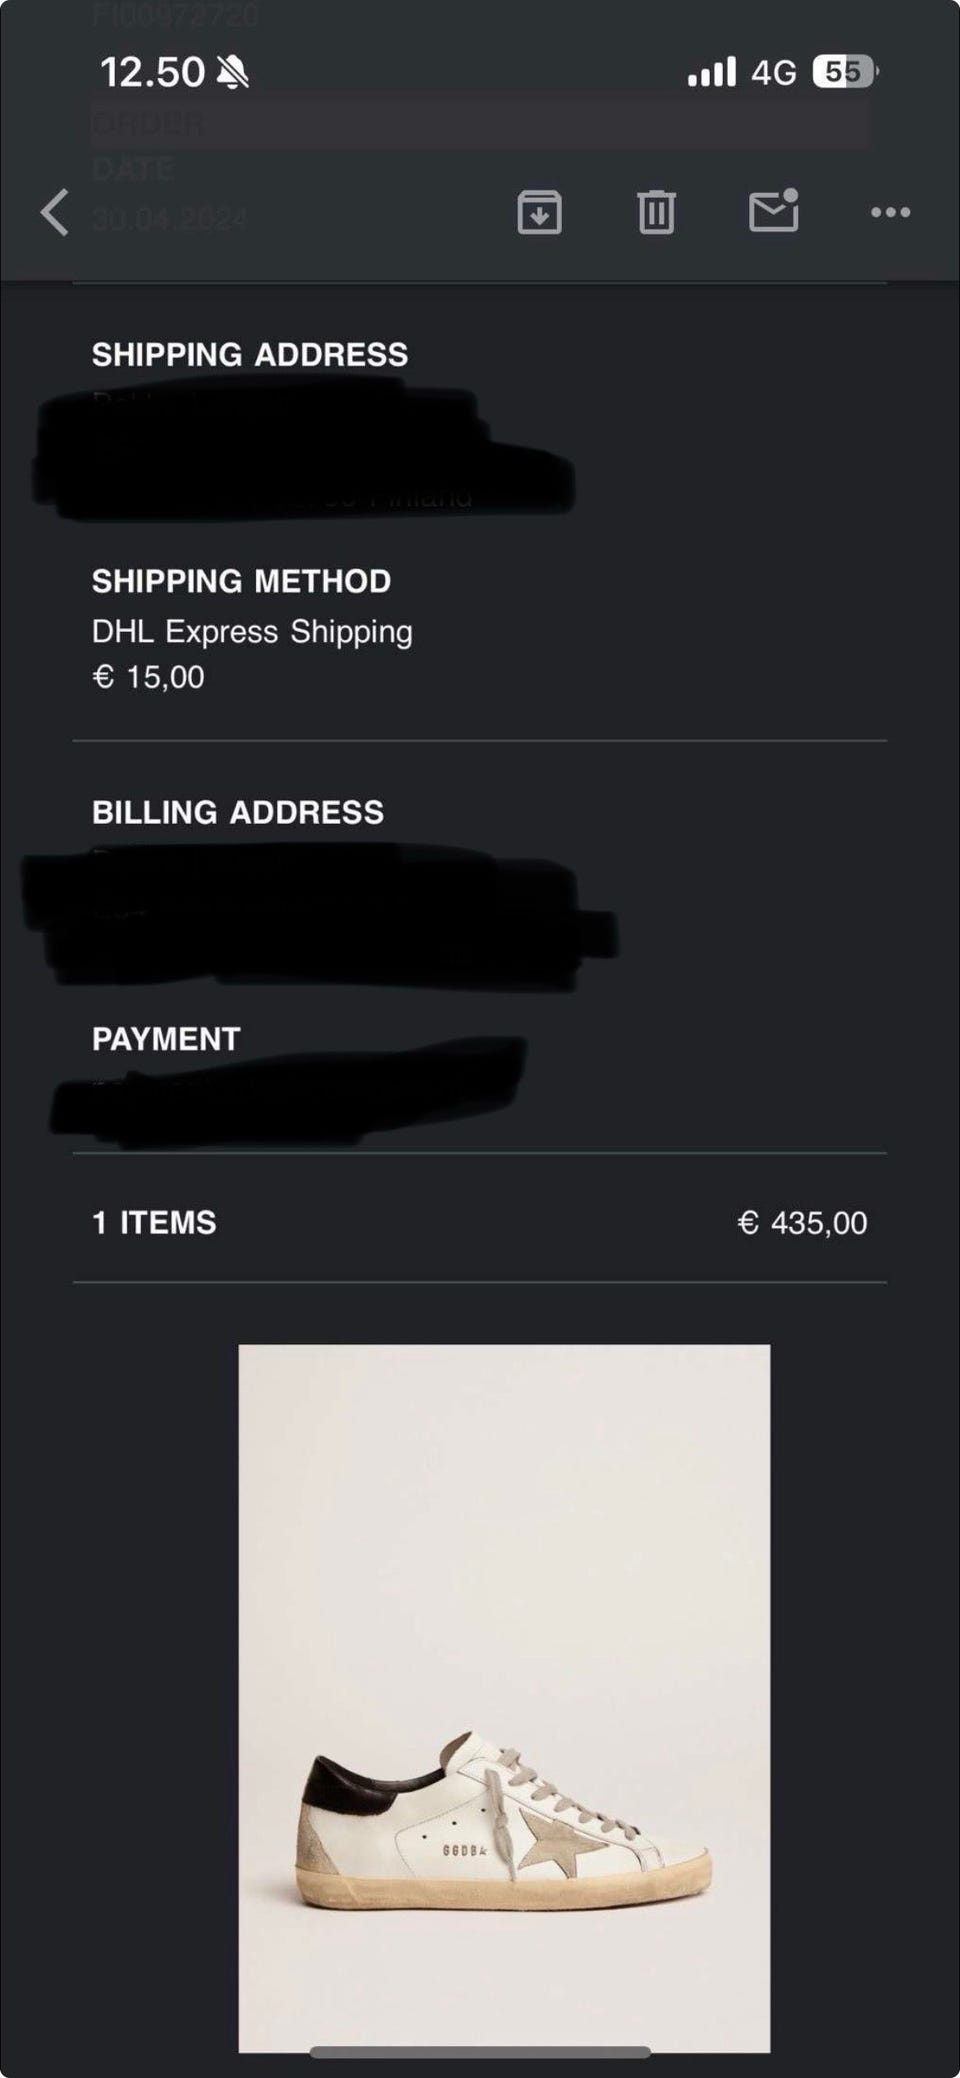The height and width of the screenshot is (2078, 960).
Task: Tap the battery level indicator
Action: 845,72
